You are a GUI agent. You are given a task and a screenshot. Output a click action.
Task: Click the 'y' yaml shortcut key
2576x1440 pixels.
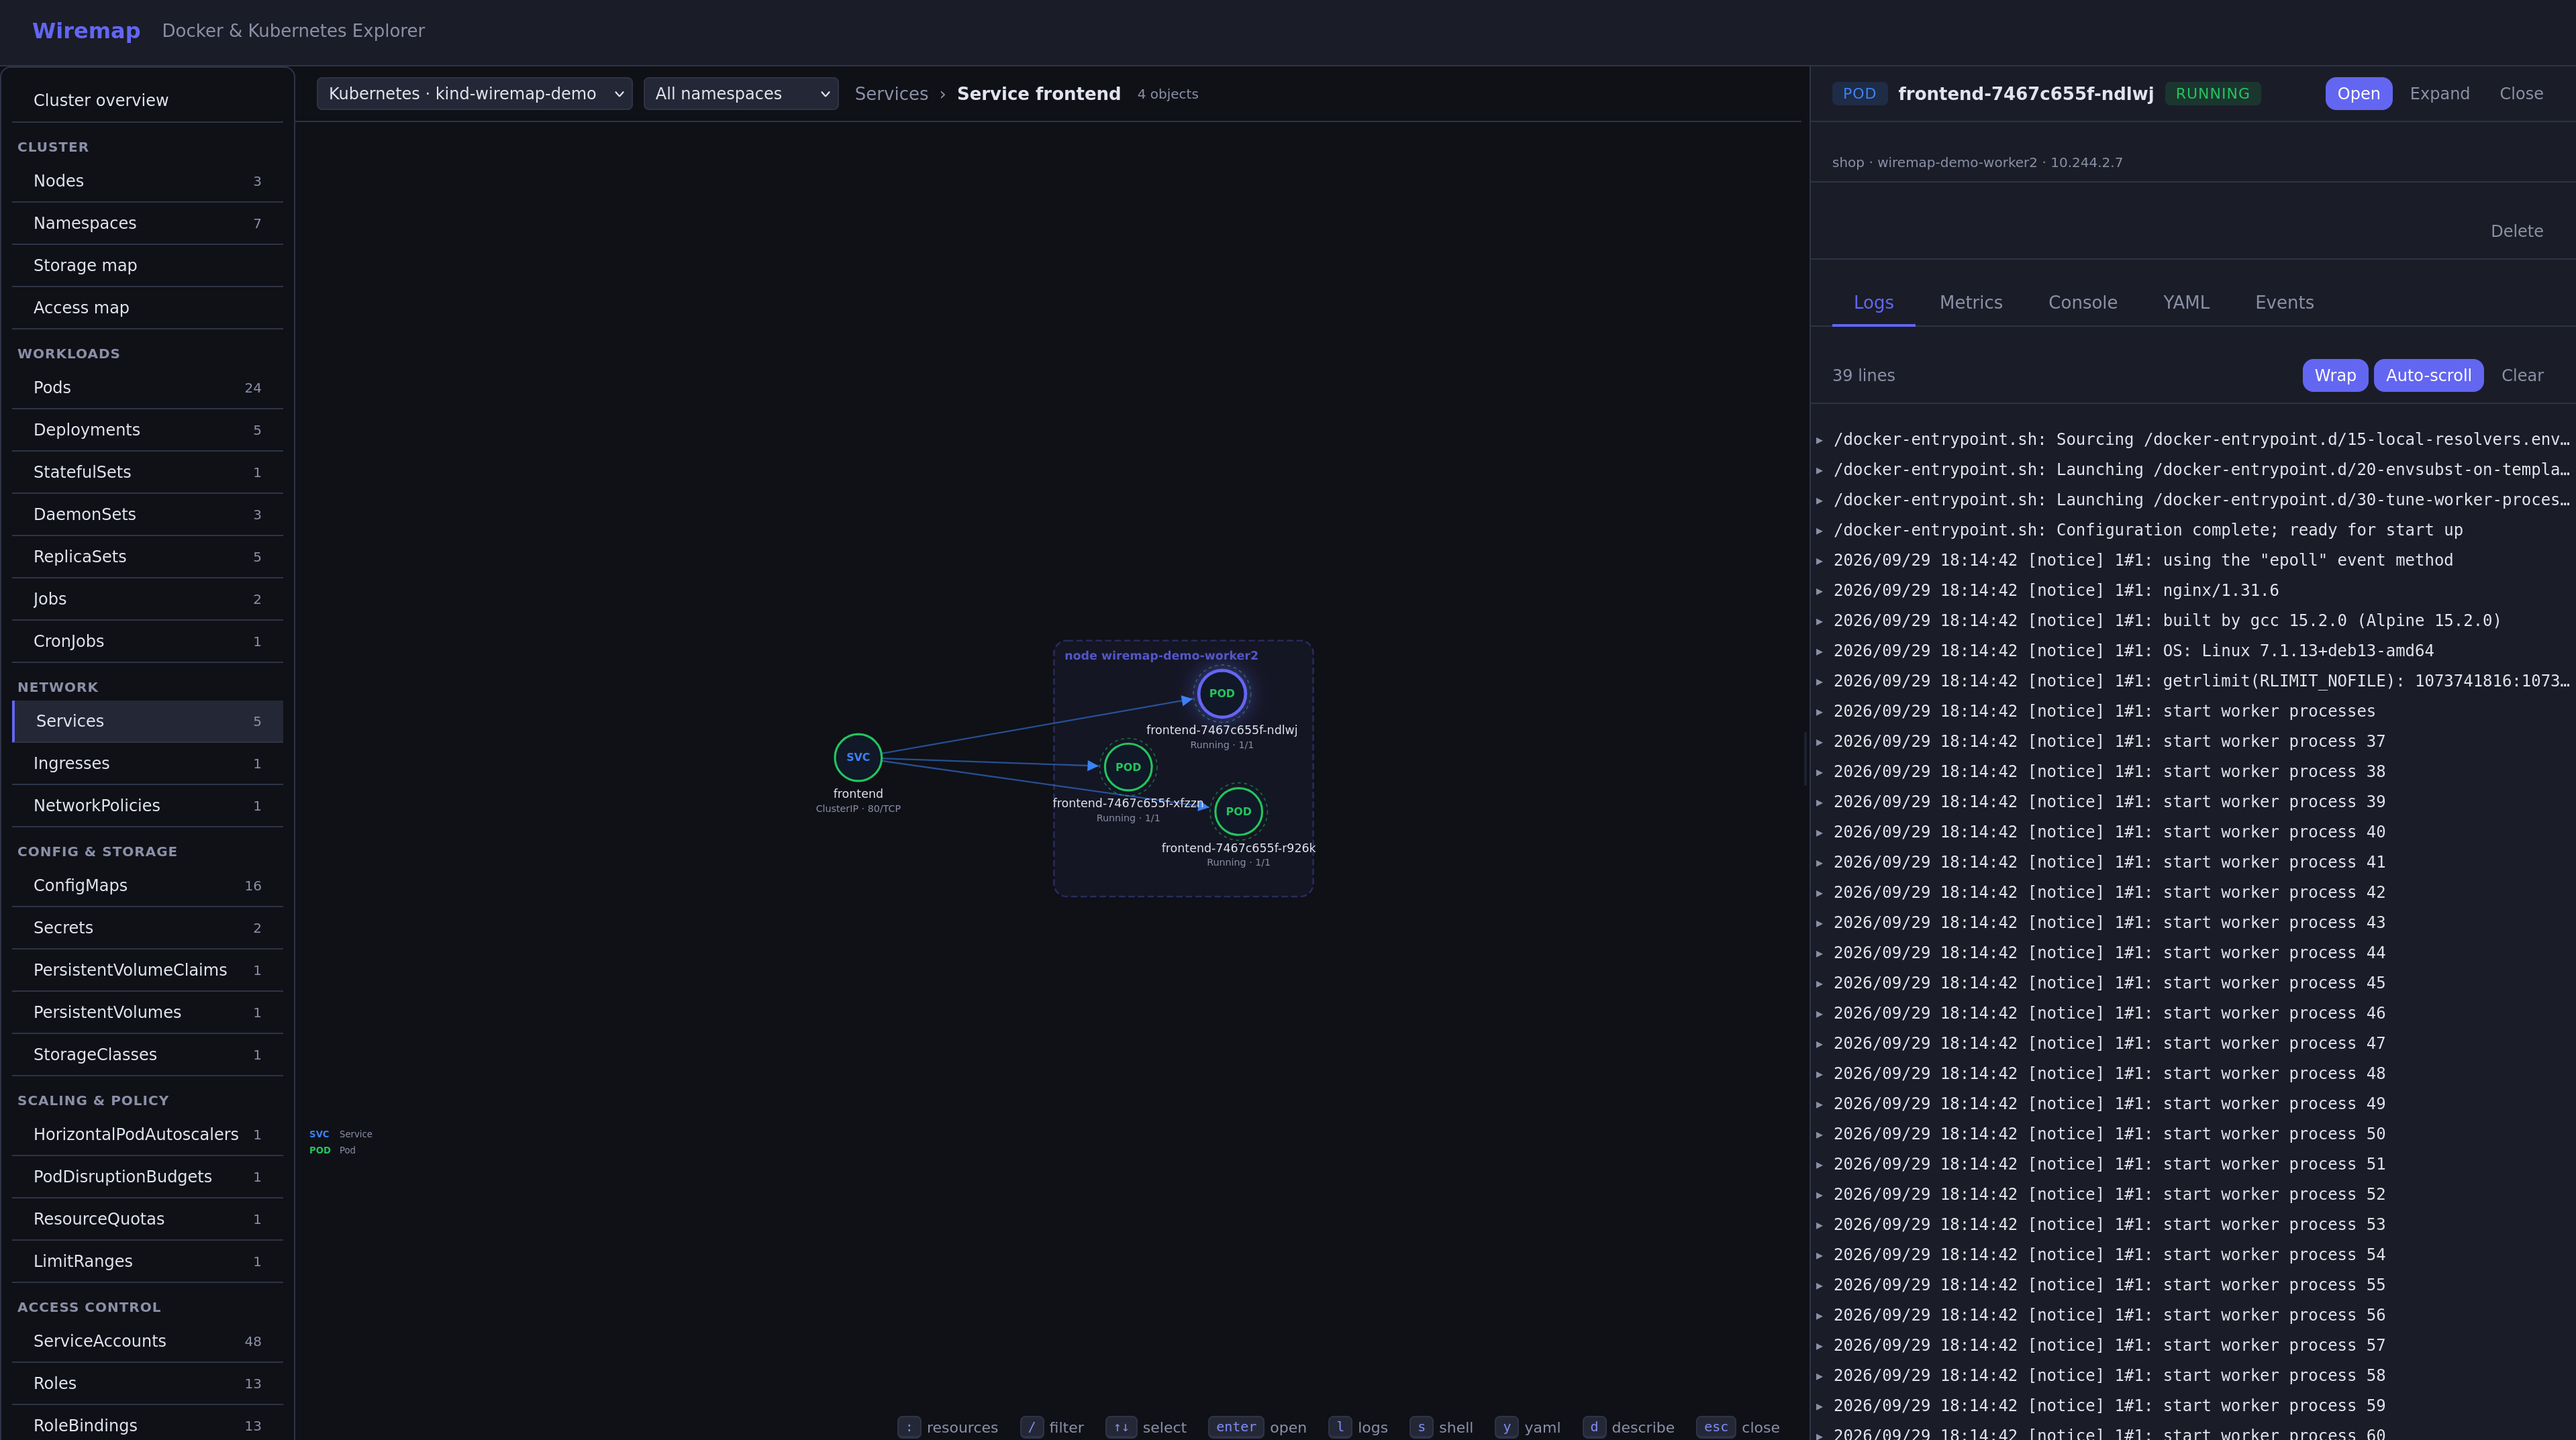pos(1506,1427)
